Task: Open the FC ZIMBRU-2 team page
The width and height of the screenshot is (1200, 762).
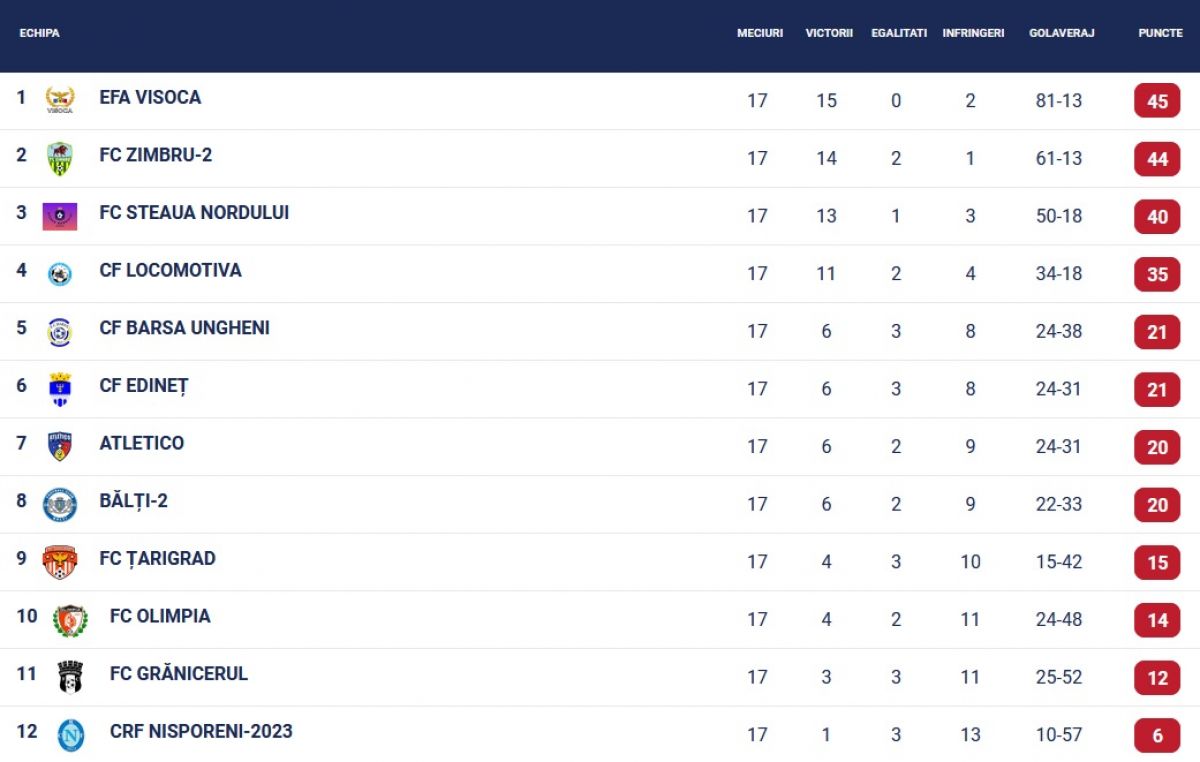Action: (x=156, y=155)
